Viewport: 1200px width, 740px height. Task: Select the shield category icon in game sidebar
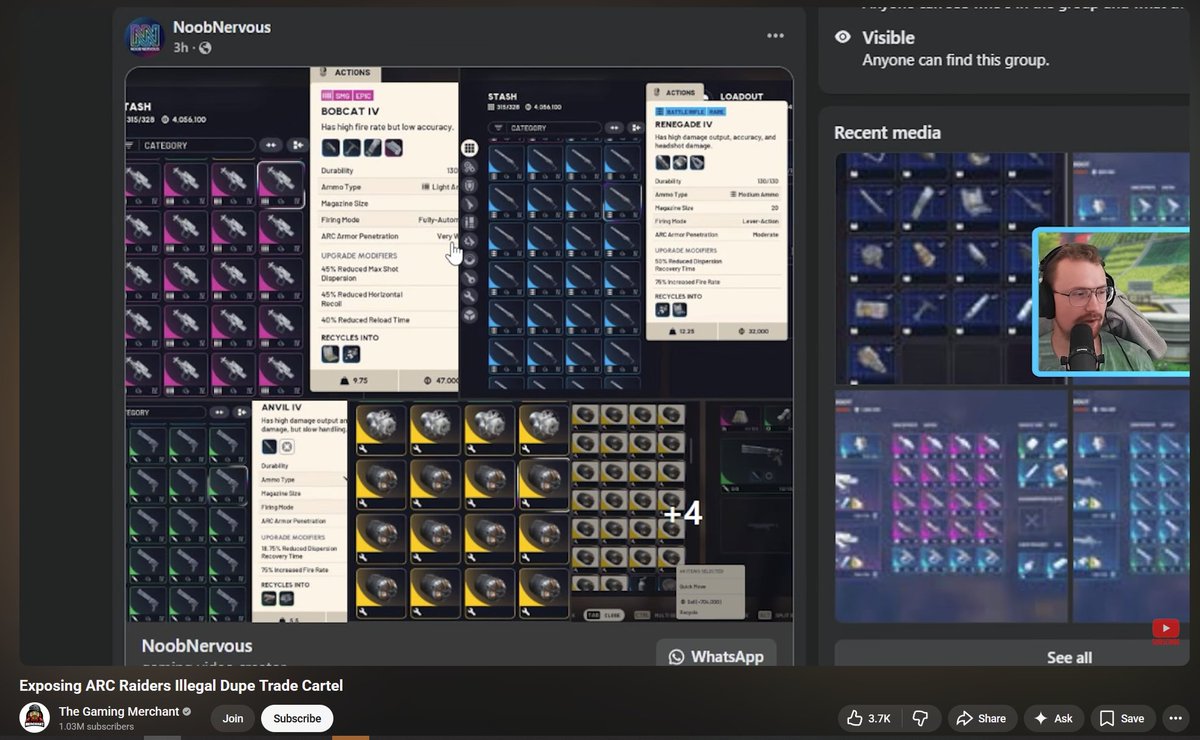469,185
